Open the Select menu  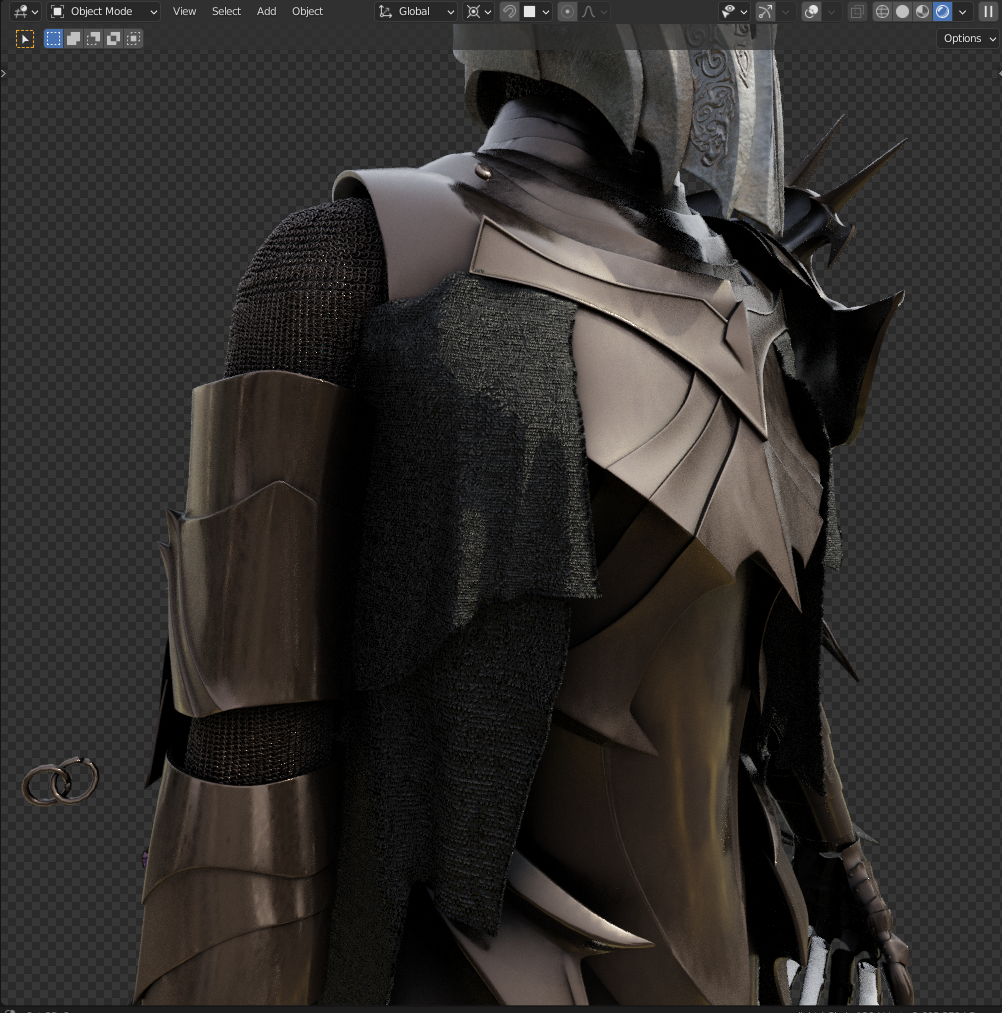coord(226,12)
